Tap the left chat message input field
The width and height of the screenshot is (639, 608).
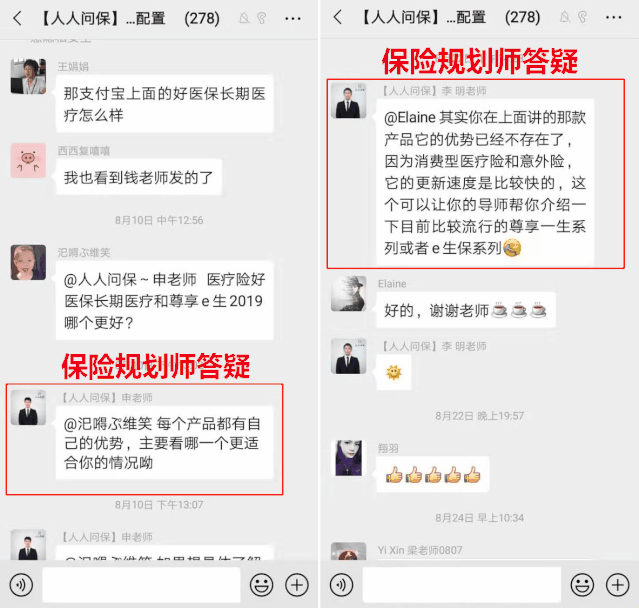(141, 585)
